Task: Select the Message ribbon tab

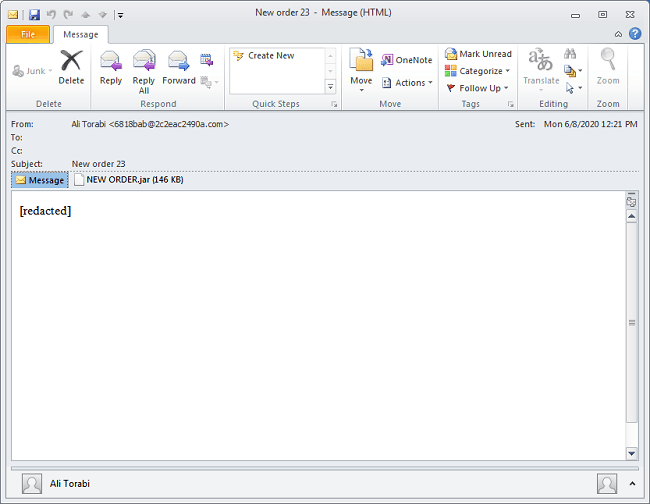Action: tap(80, 34)
